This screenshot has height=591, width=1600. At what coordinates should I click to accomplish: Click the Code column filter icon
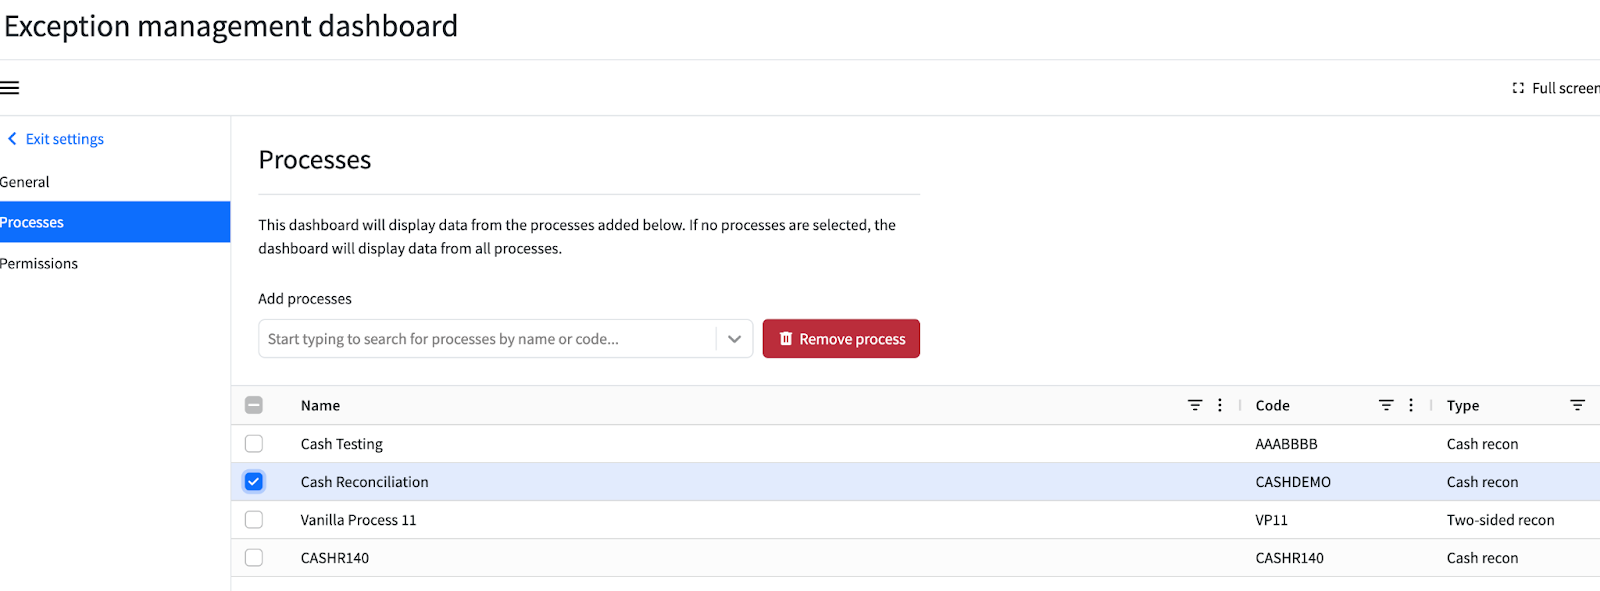(x=1386, y=405)
